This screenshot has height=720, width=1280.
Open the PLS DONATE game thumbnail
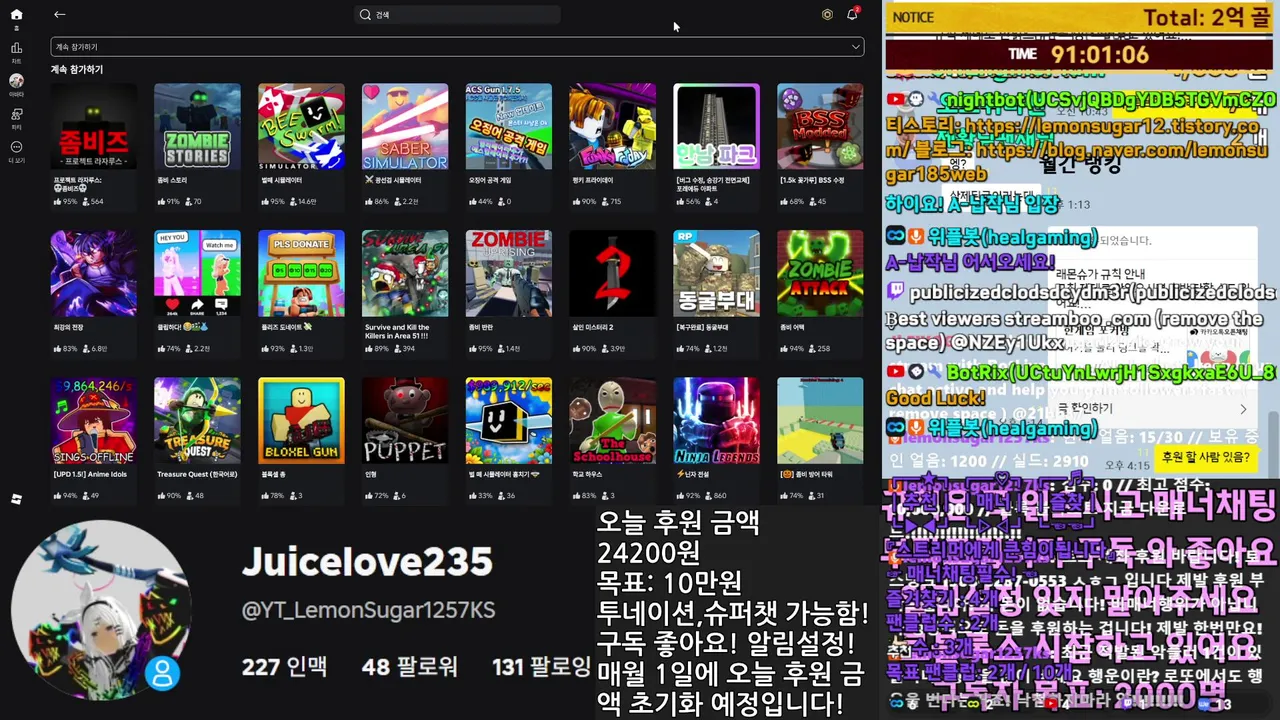(301, 273)
